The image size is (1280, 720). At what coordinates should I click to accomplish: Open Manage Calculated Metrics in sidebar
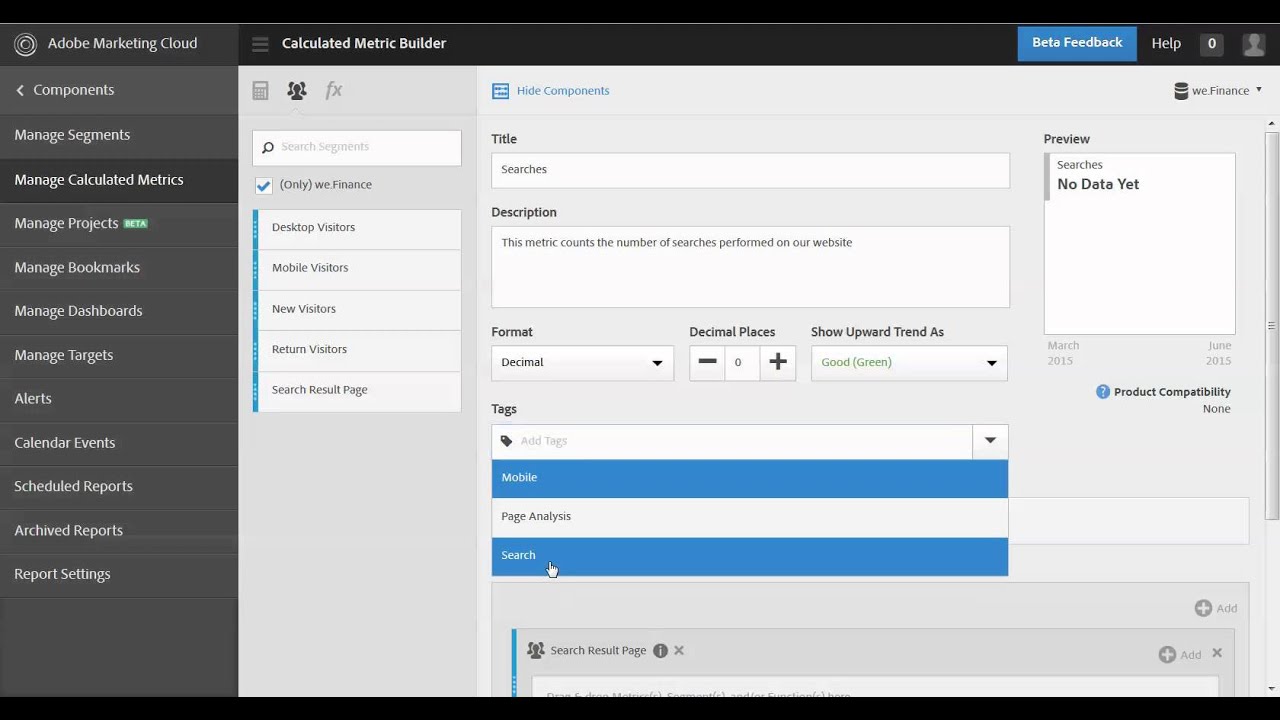[119, 180]
